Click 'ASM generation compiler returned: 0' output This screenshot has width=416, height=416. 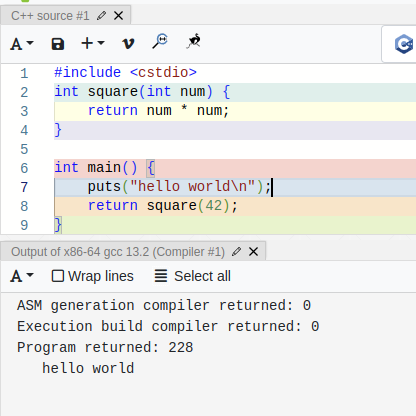tap(164, 305)
